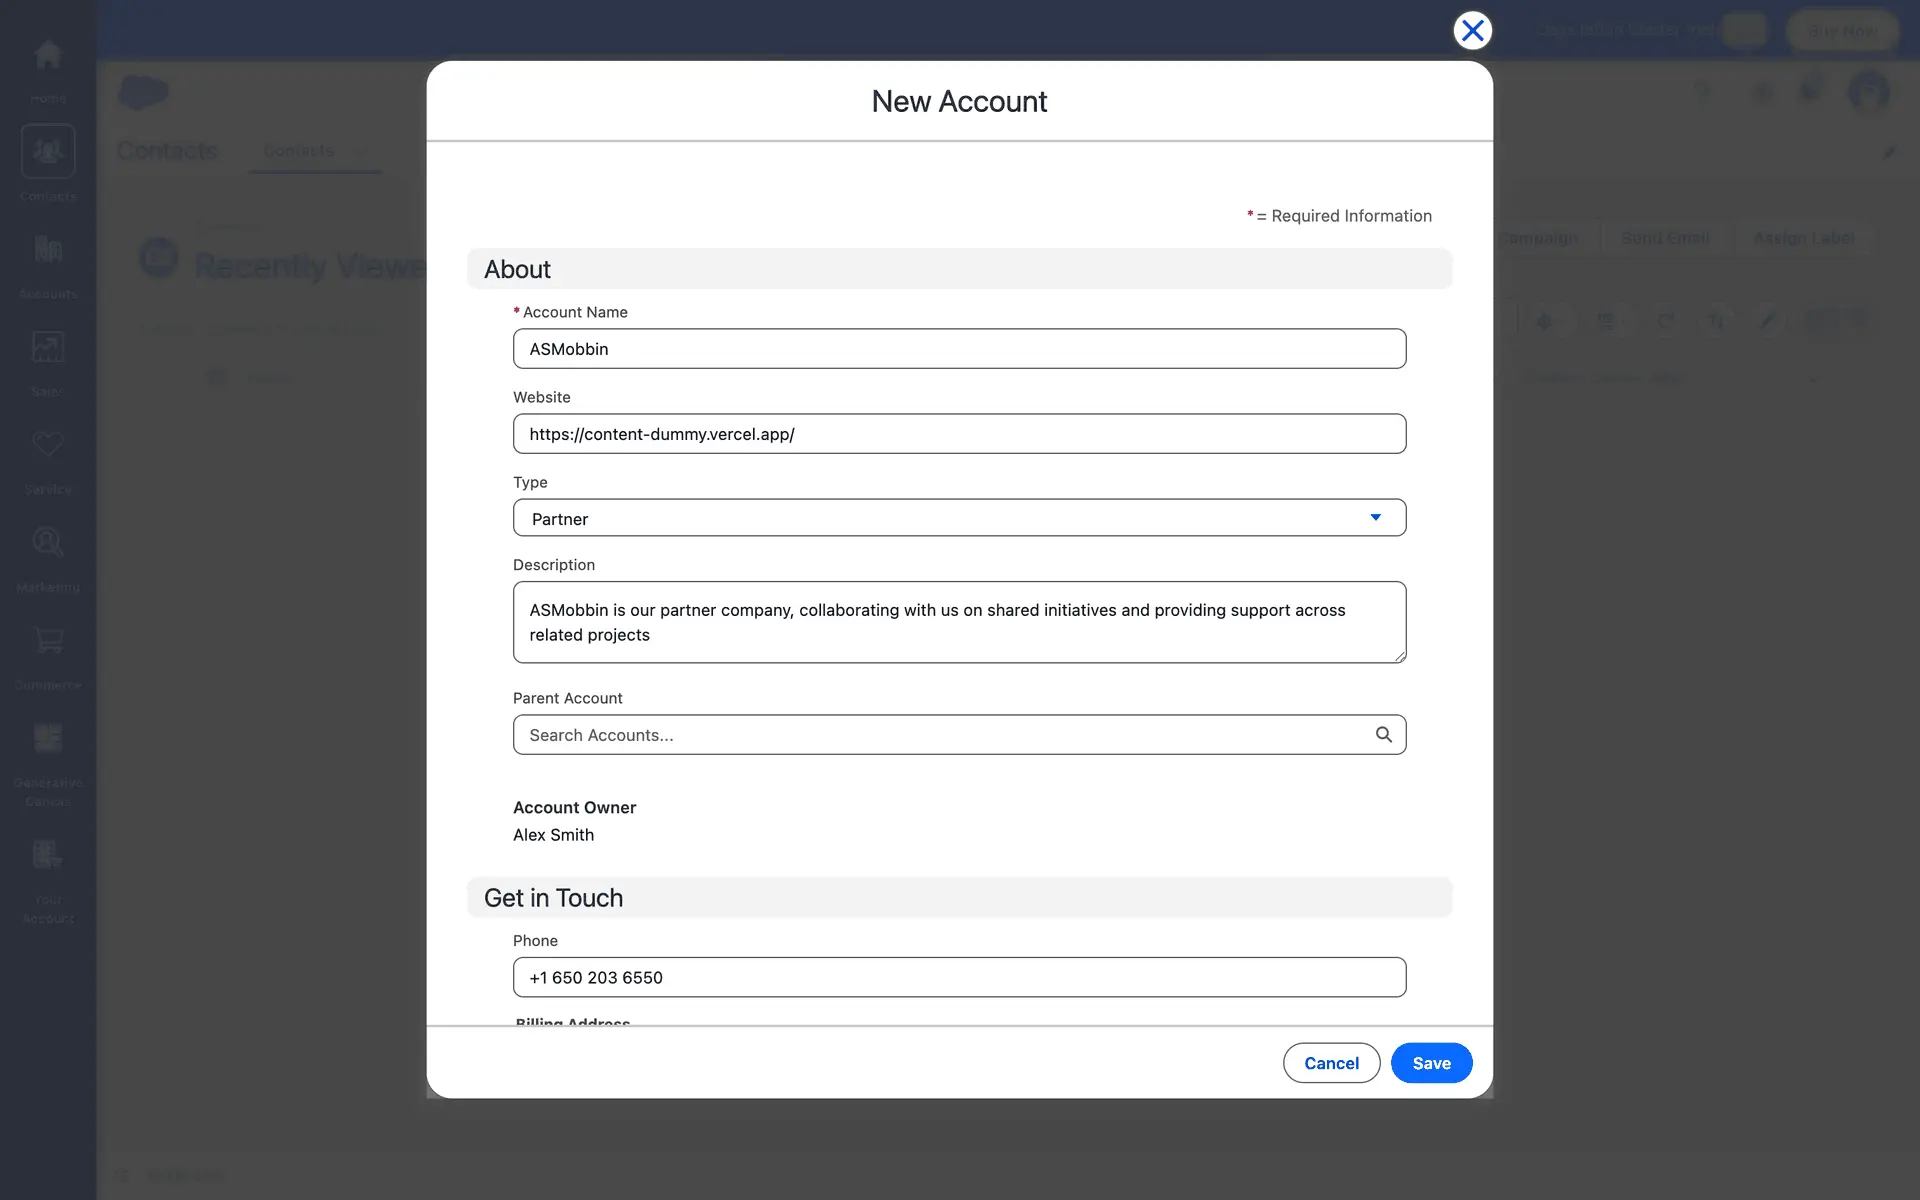The width and height of the screenshot is (1920, 1200).
Task: Open the Marketing sidebar icon
Action: (x=48, y=543)
